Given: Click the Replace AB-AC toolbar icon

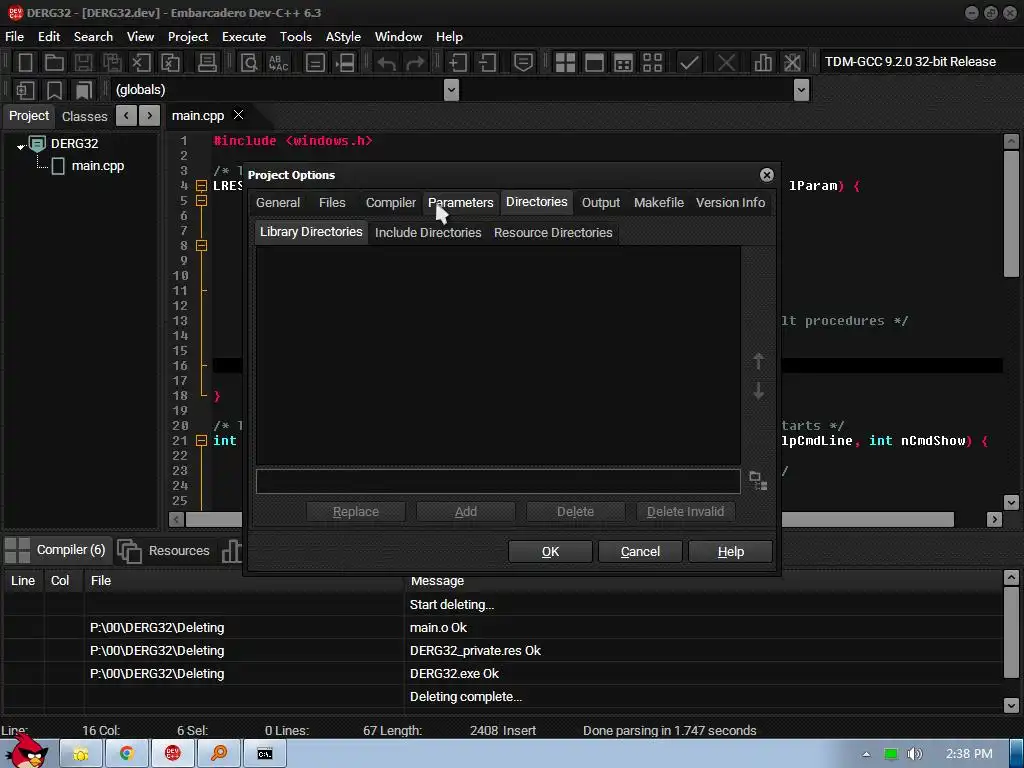Looking at the screenshot, I should click(278, 63).
